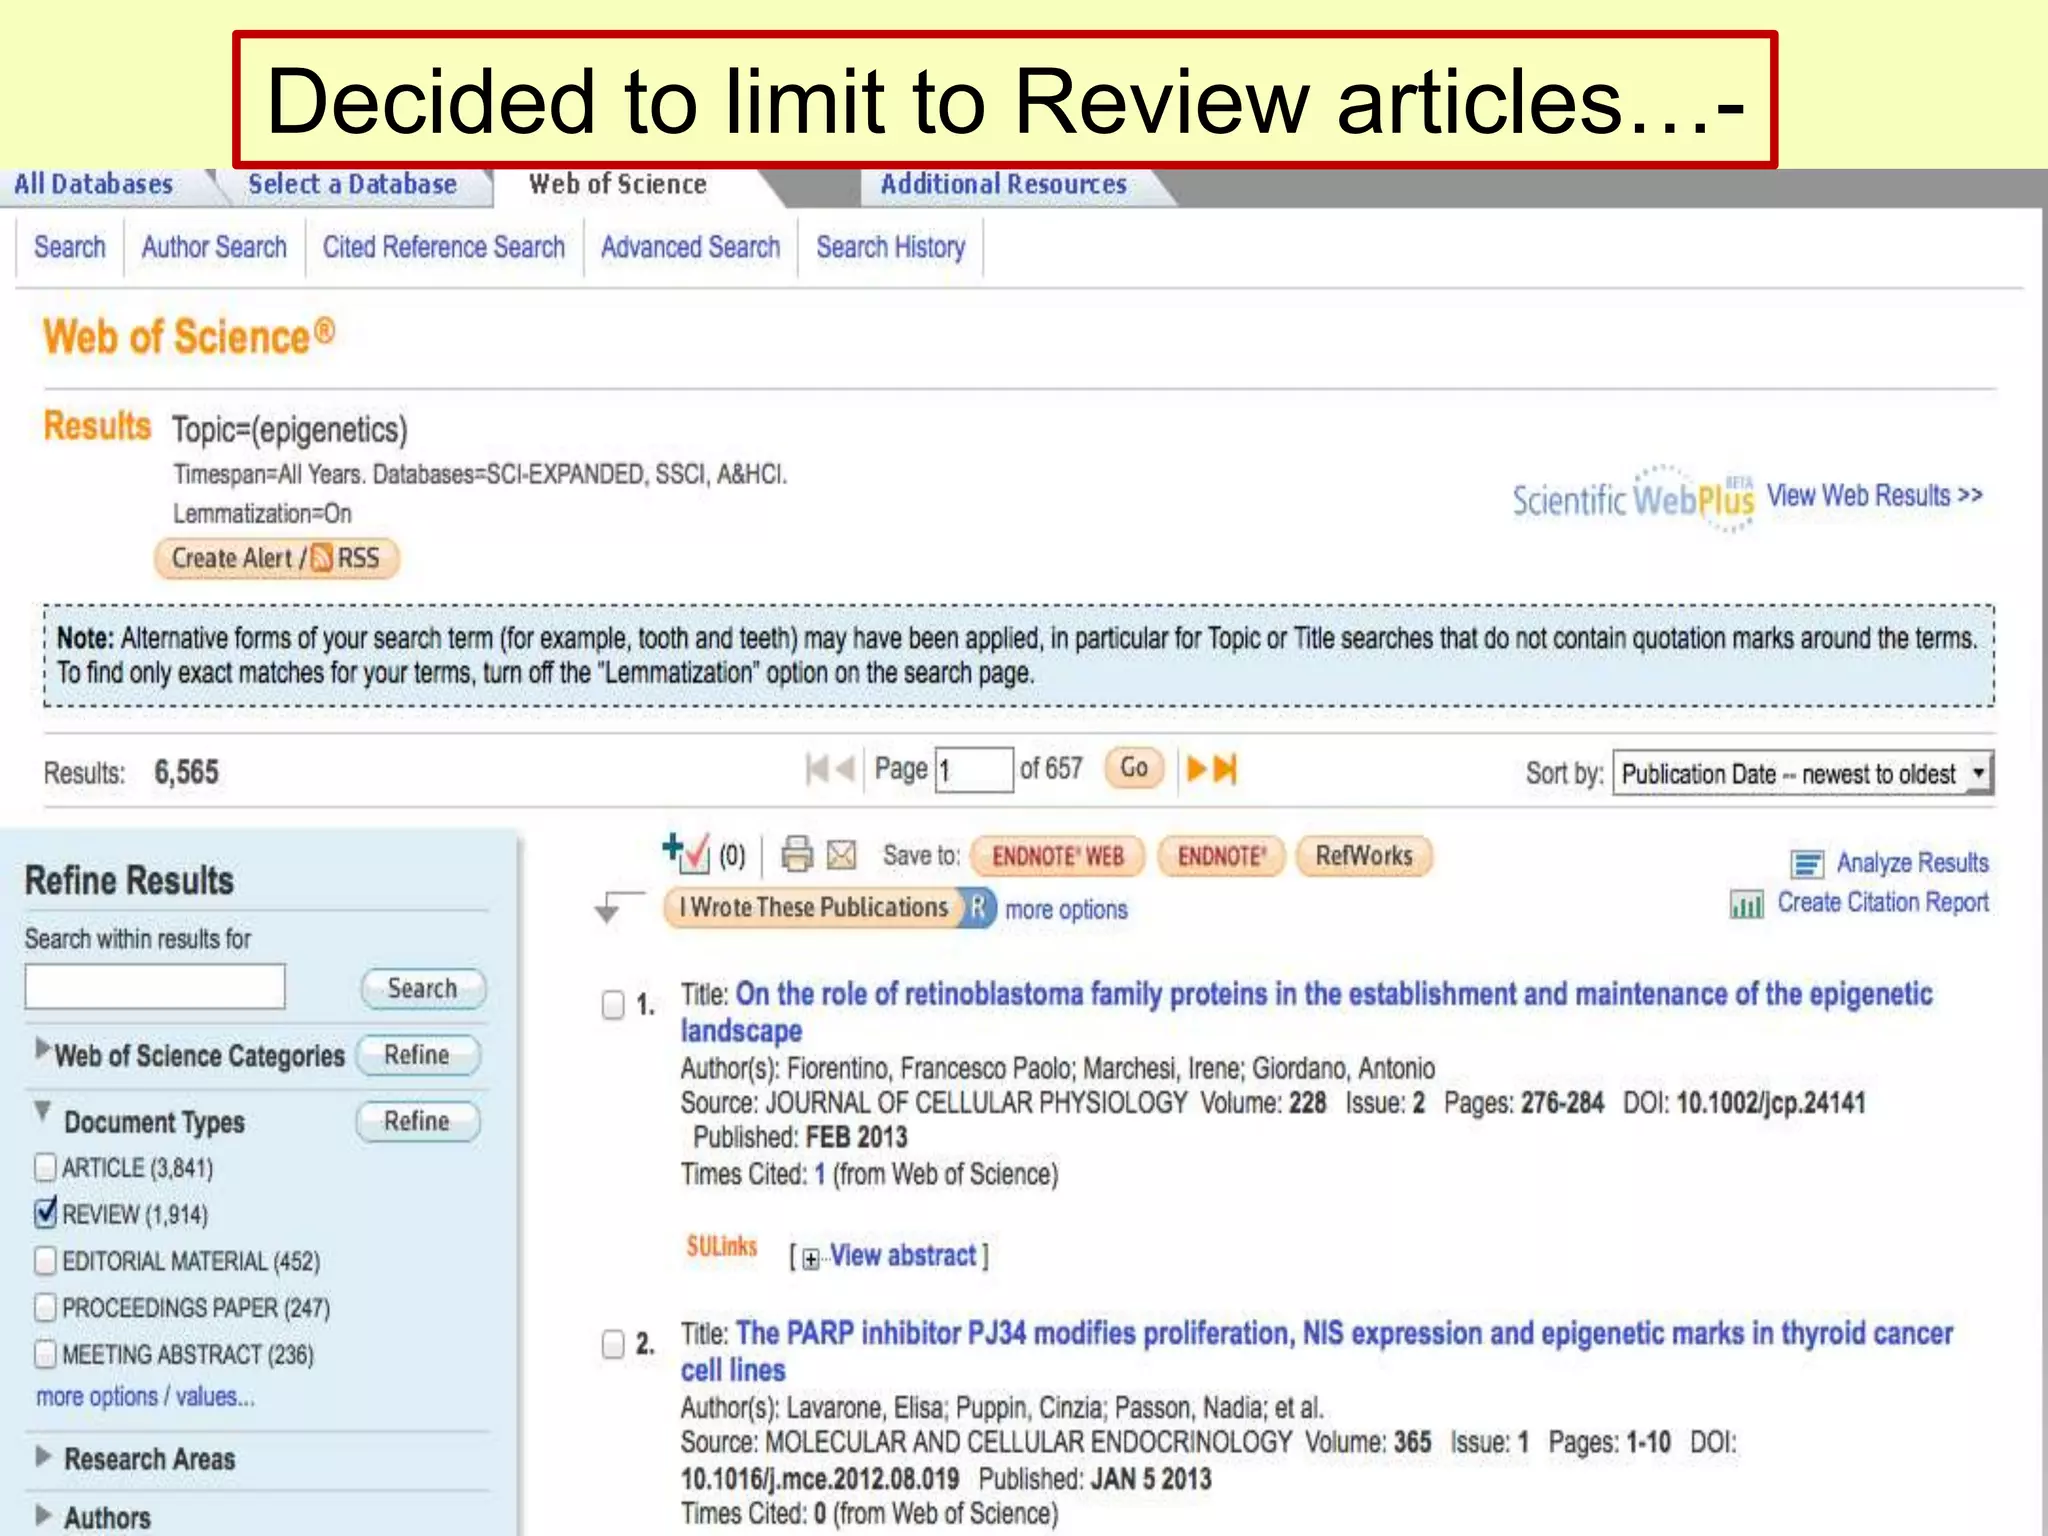Open the Select a Database tab
Viewport: 2048px width, 1536px height.
click(x=352, y=185)
